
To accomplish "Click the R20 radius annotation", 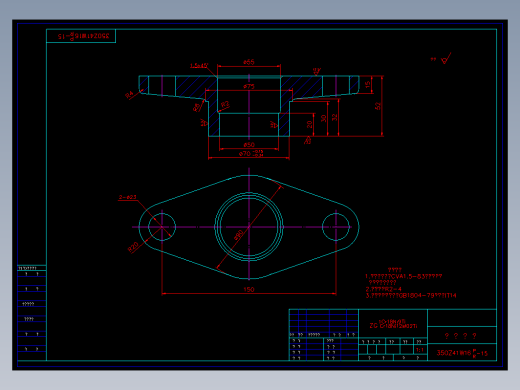I will click(x=133, y=247).
